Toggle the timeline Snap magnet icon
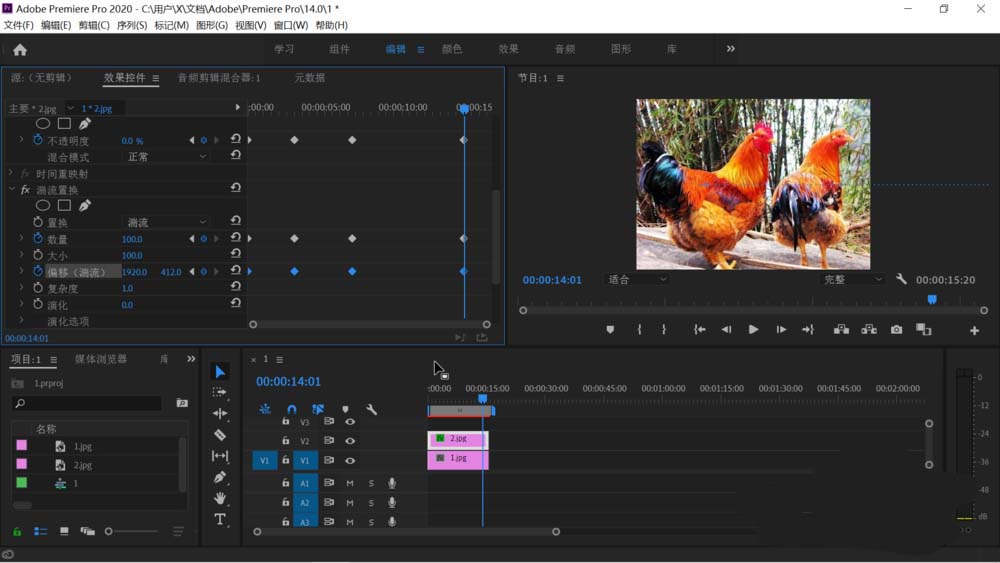1000x563 pixels. [x=291, y=409]
